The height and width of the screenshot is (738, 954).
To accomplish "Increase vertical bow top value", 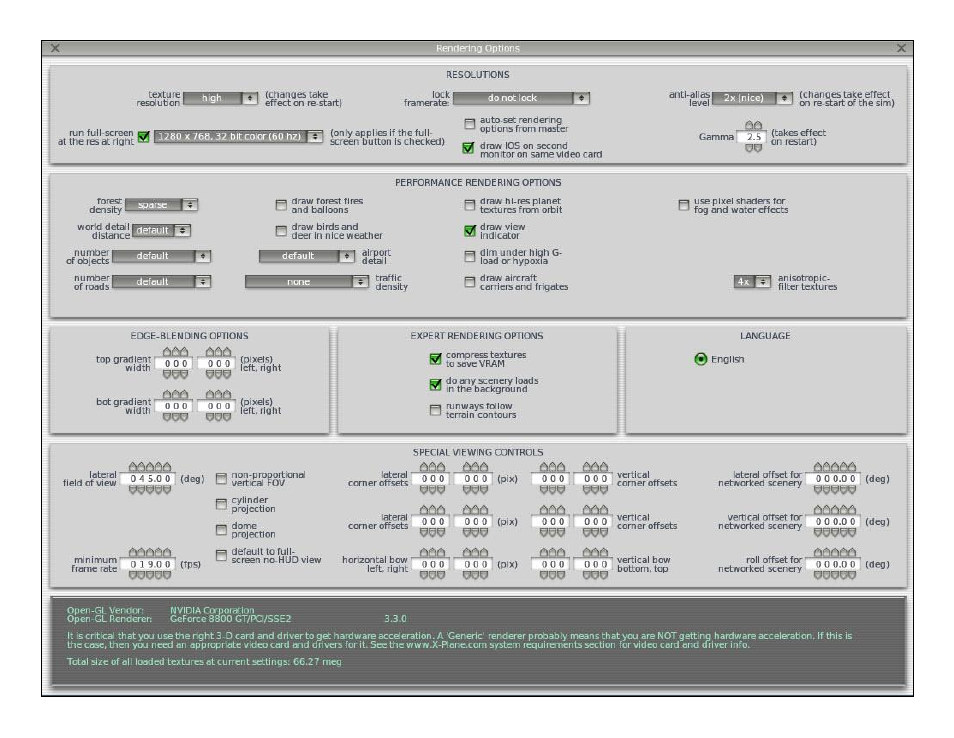I will coord(595,552).
